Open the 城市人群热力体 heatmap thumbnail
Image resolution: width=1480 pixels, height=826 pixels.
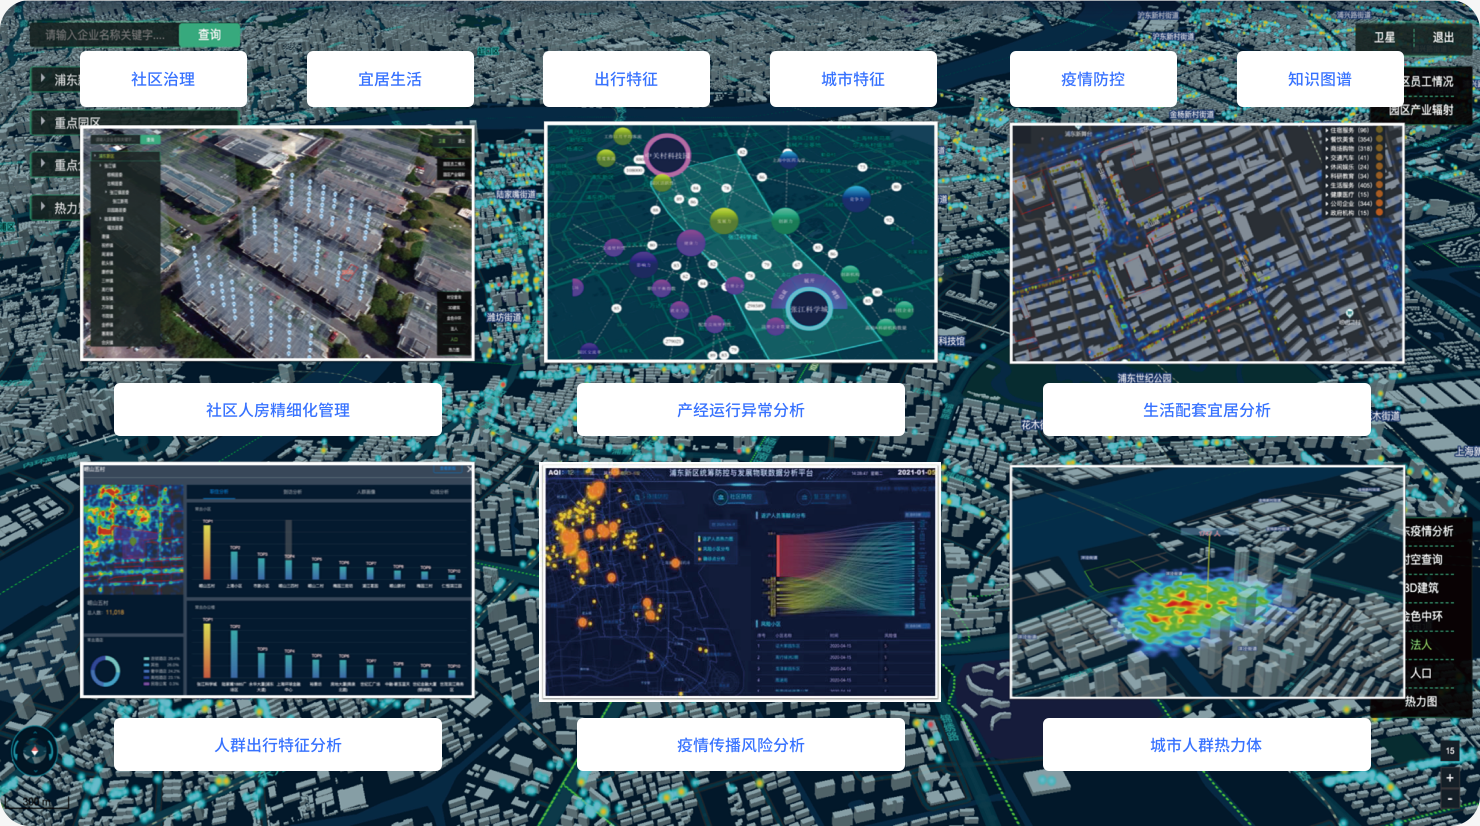click(x=1207, y=581)
